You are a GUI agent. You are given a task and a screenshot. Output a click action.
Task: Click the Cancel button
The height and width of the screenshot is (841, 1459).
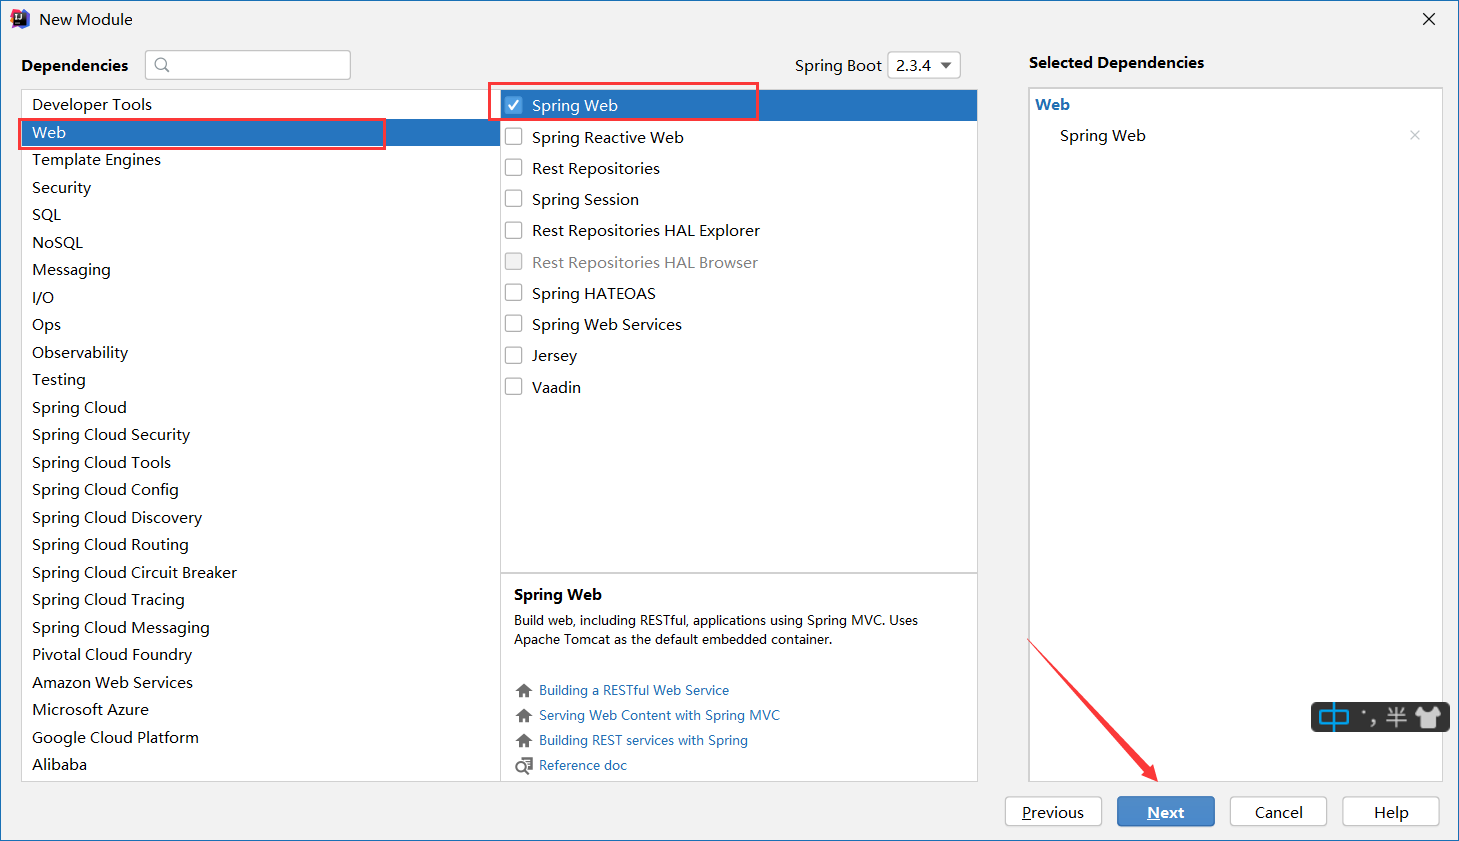pyautogui.click(x=1278, y=812)
